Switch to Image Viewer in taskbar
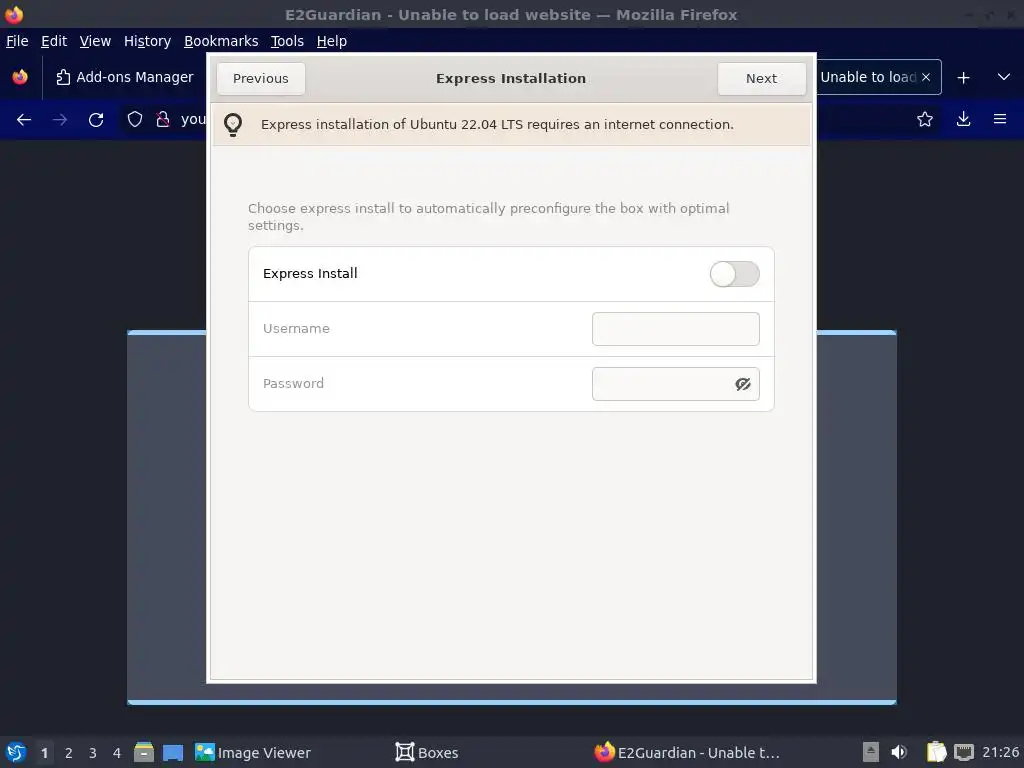Image resolution: width=1024 pixels, height=768 pixels. 252,752
